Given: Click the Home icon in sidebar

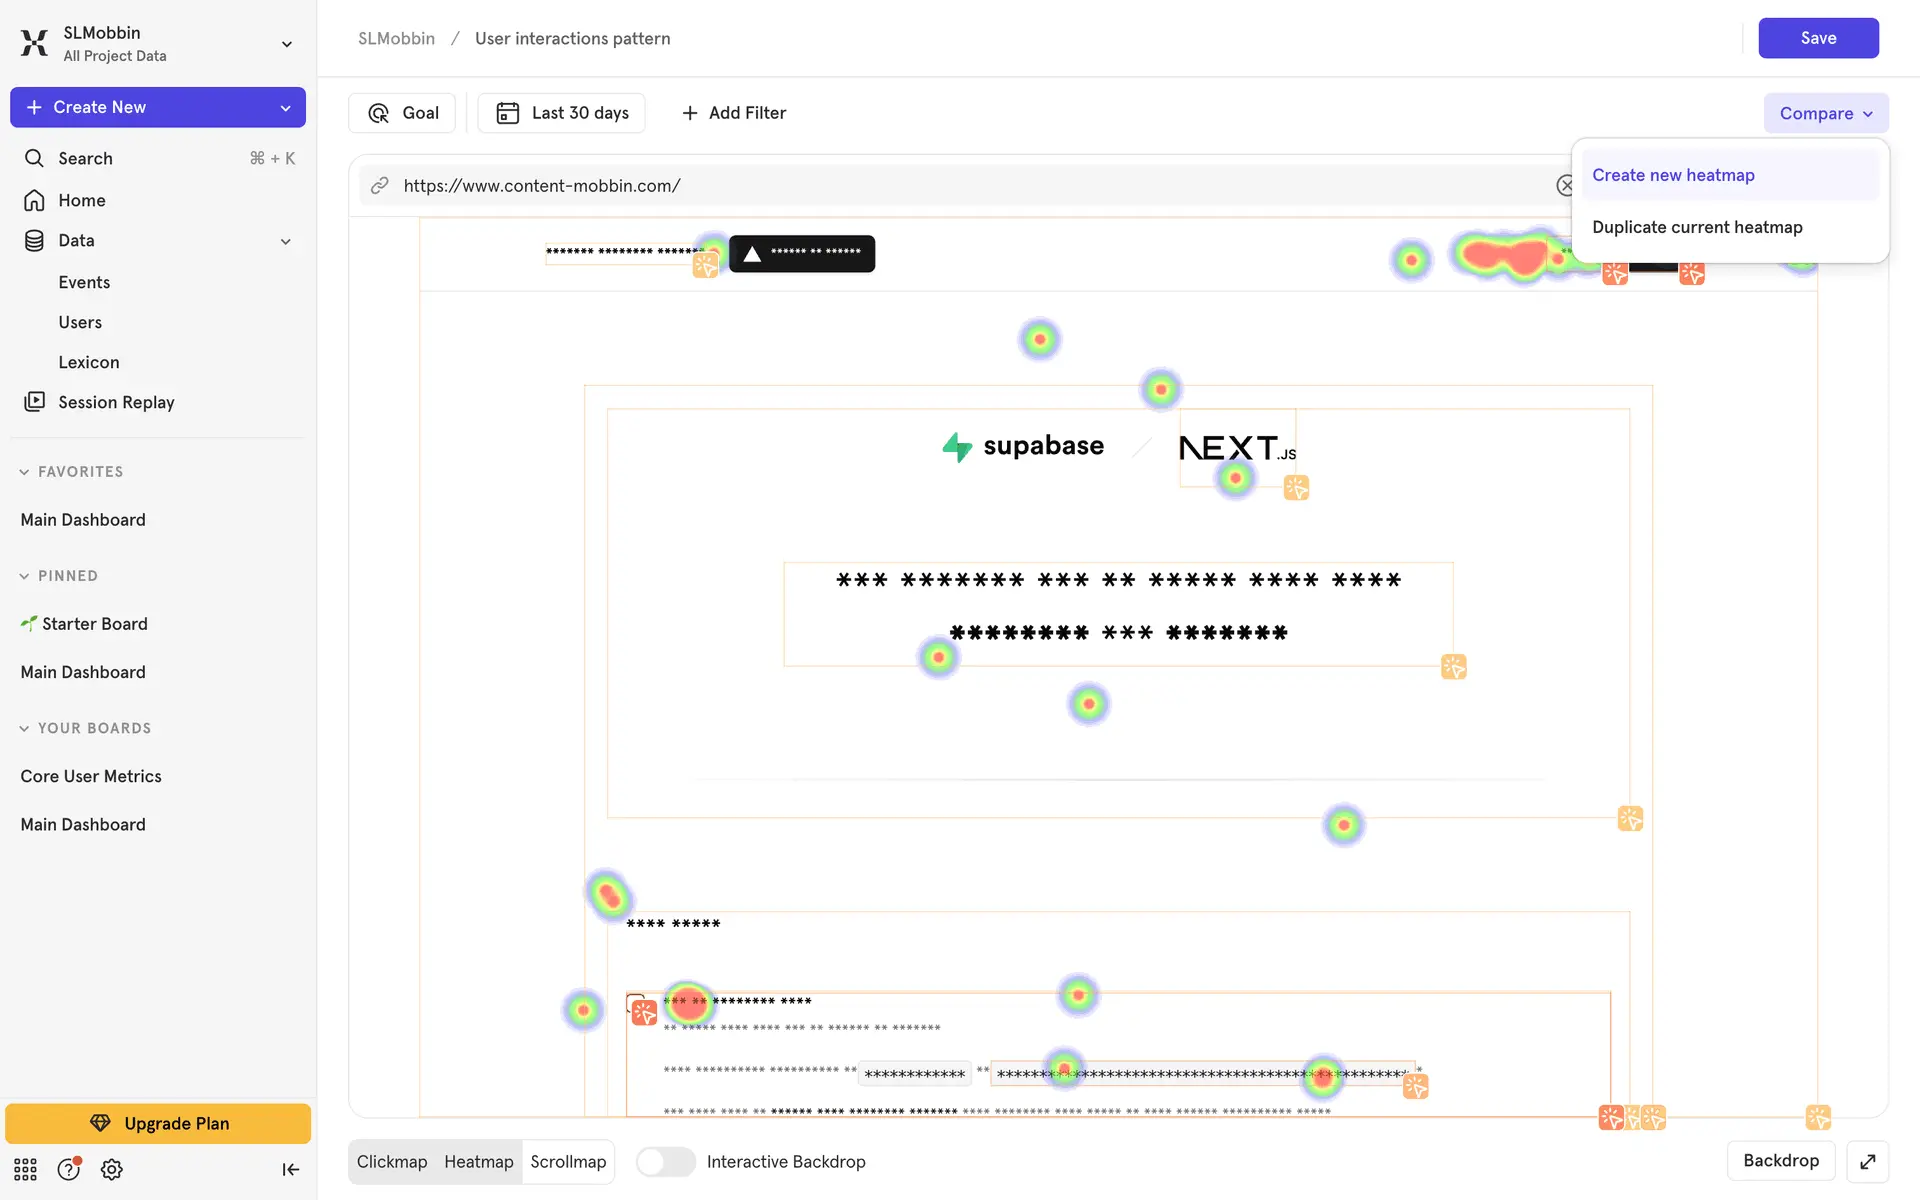Looking at the screenshot, I should 34,200.
